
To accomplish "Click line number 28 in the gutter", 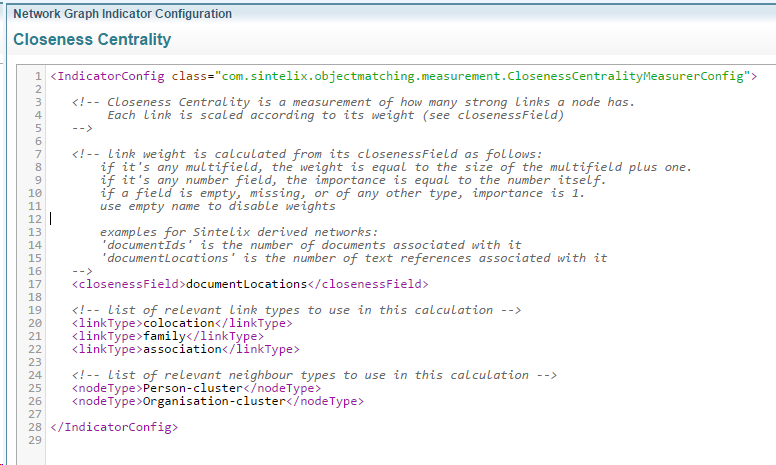I will (34, 427).
